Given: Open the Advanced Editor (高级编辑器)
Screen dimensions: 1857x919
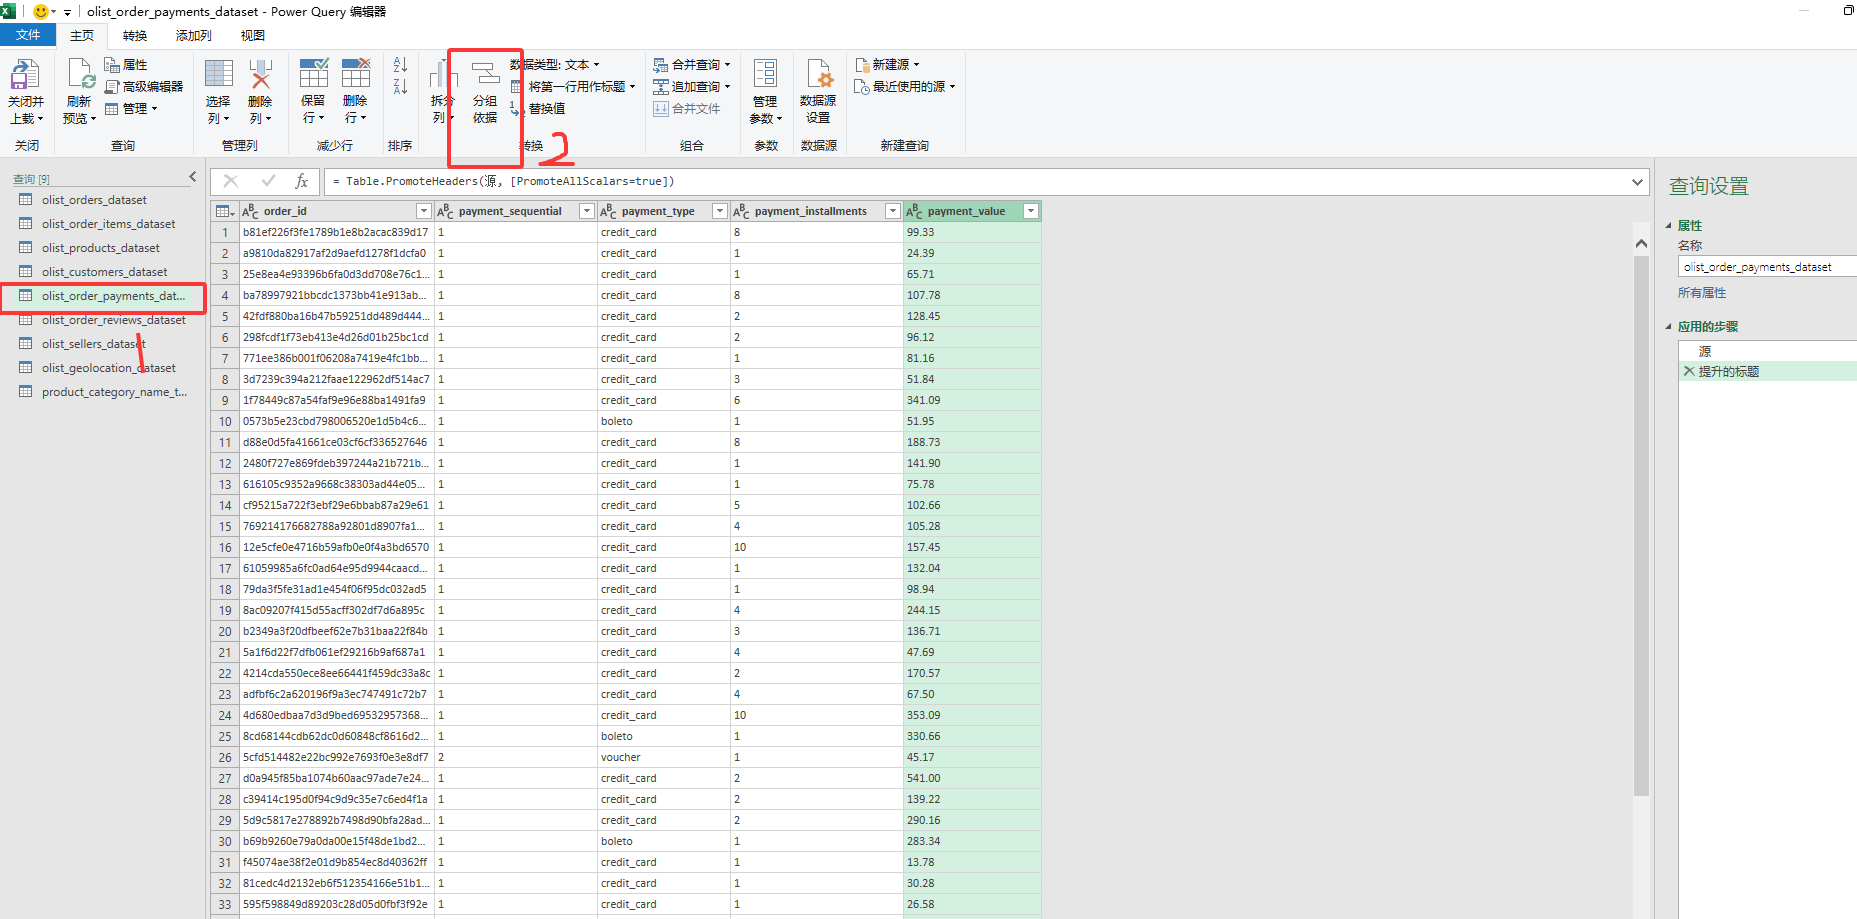Looking at the screenshot, I should (x=144, y=87).
